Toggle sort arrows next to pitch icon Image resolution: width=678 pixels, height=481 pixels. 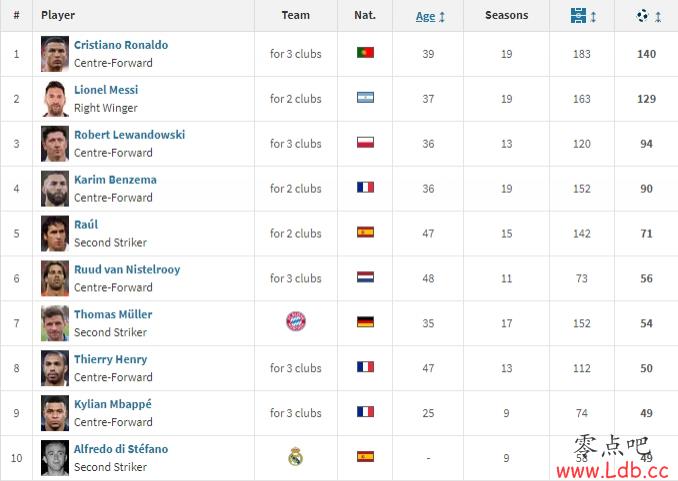[x=593, y=17]
